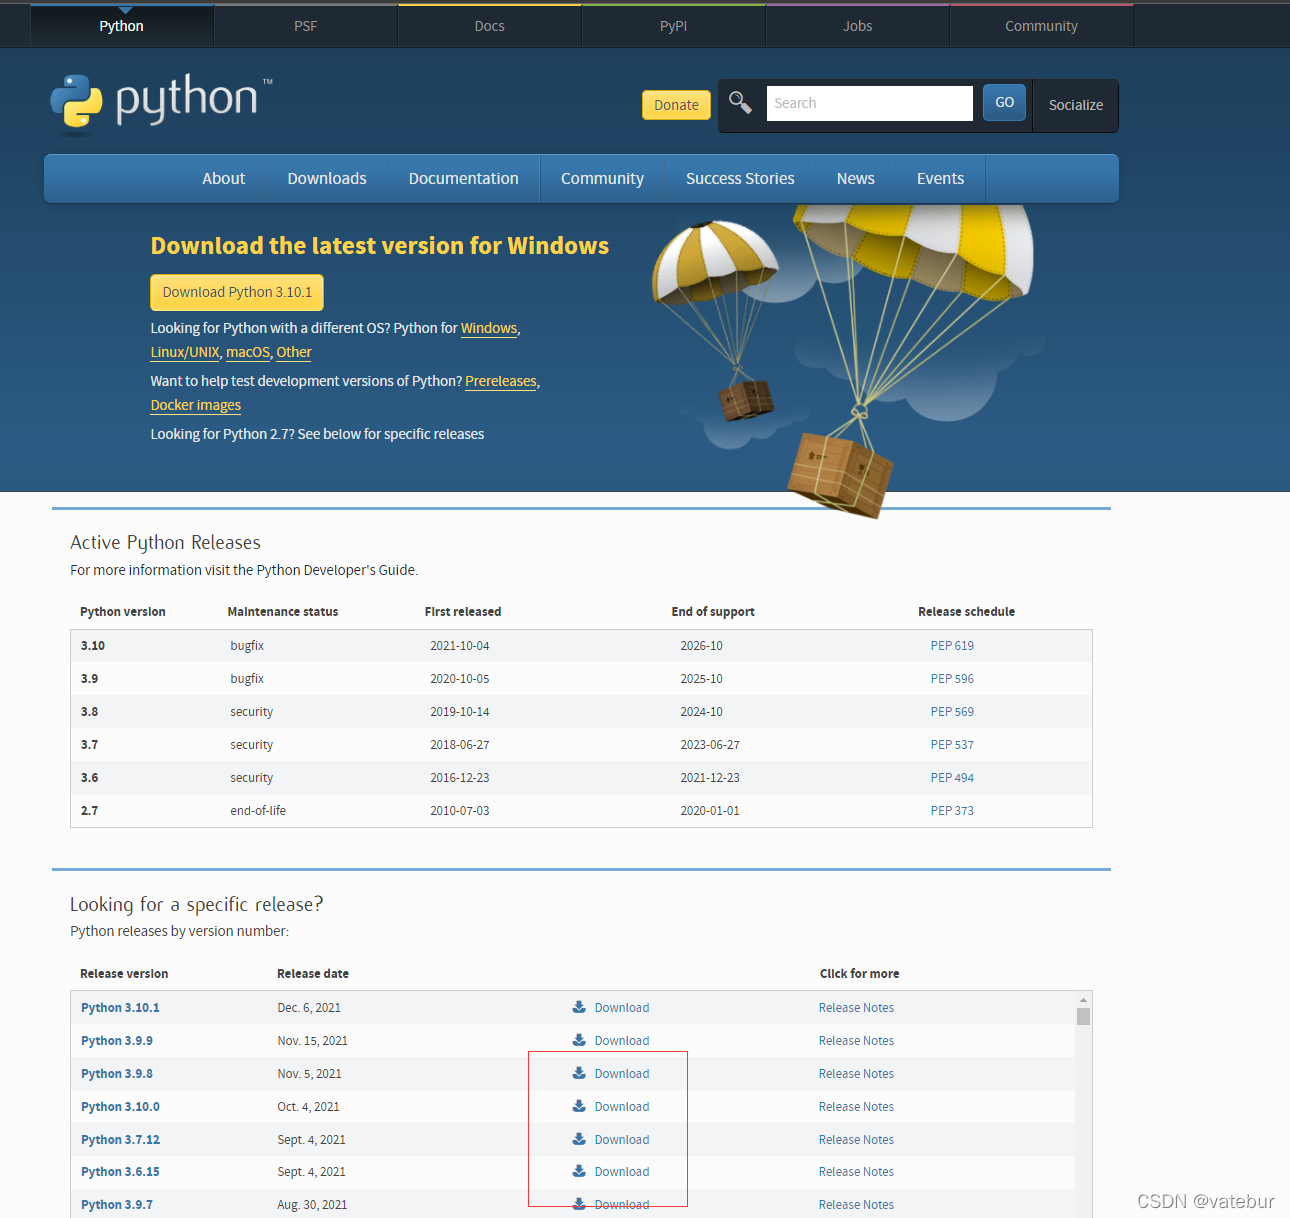Click download icon for Python 3.7.12

pyautogui.click(x=579, y=1139)
